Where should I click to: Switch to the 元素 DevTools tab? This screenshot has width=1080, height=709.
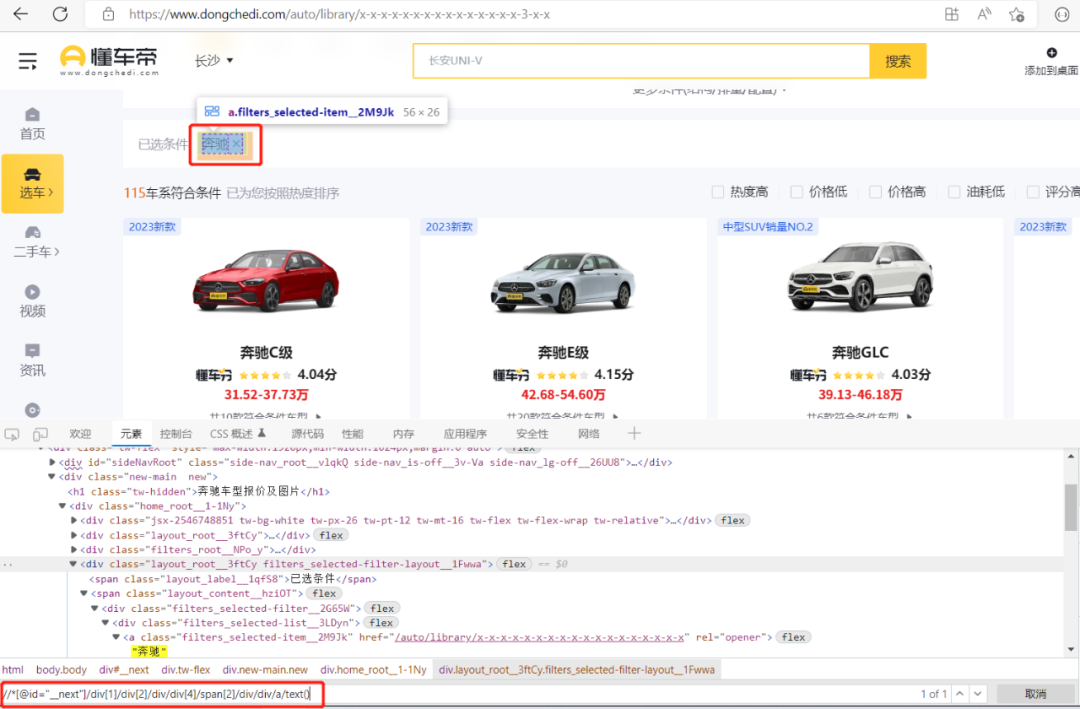(131, 433)
